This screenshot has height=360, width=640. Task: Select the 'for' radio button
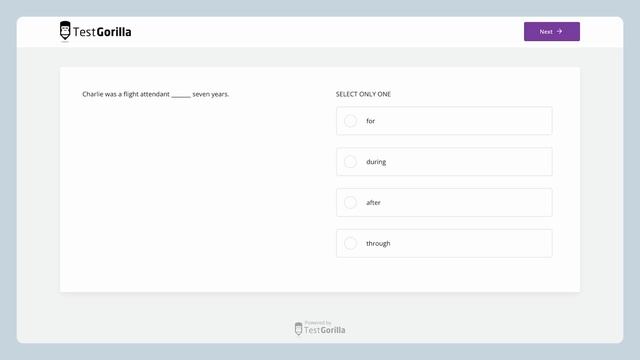coord(350,121)
